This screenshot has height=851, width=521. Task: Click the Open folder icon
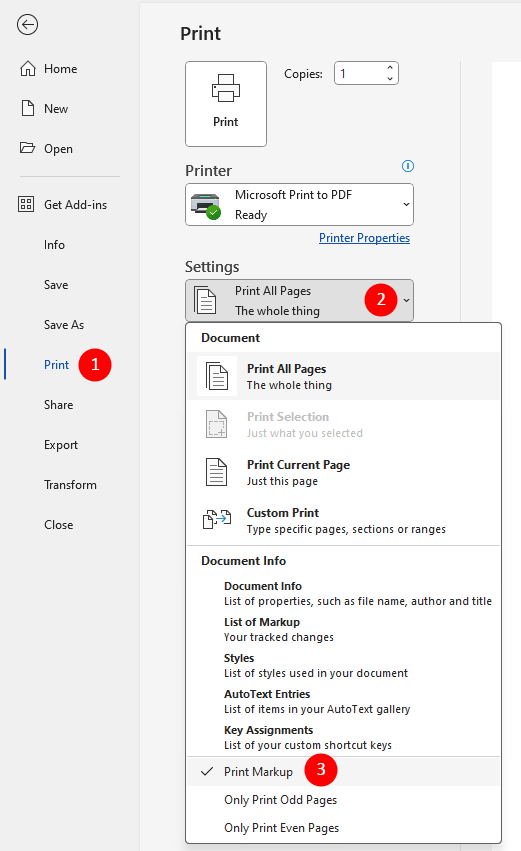point(27,148)
